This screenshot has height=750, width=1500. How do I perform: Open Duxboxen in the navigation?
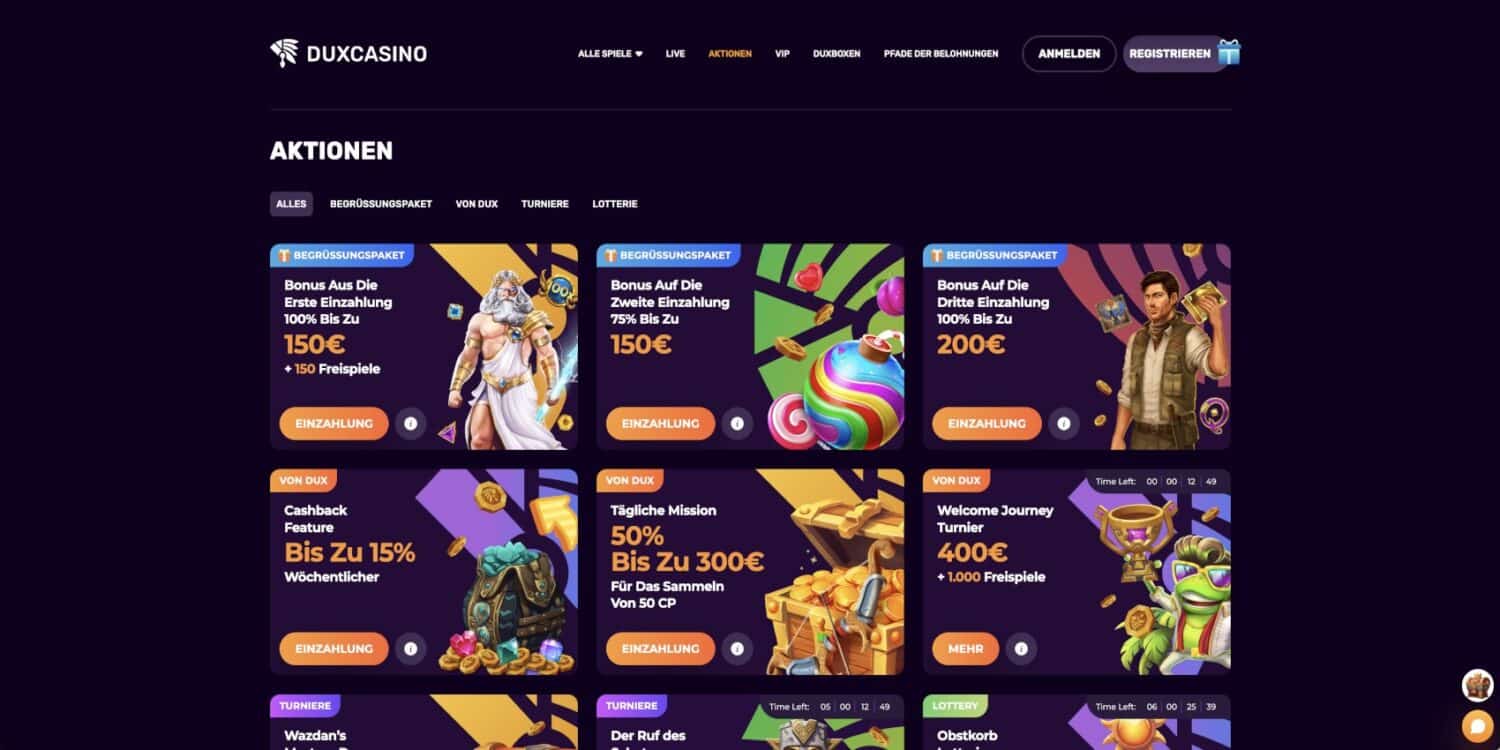[836, 54]
